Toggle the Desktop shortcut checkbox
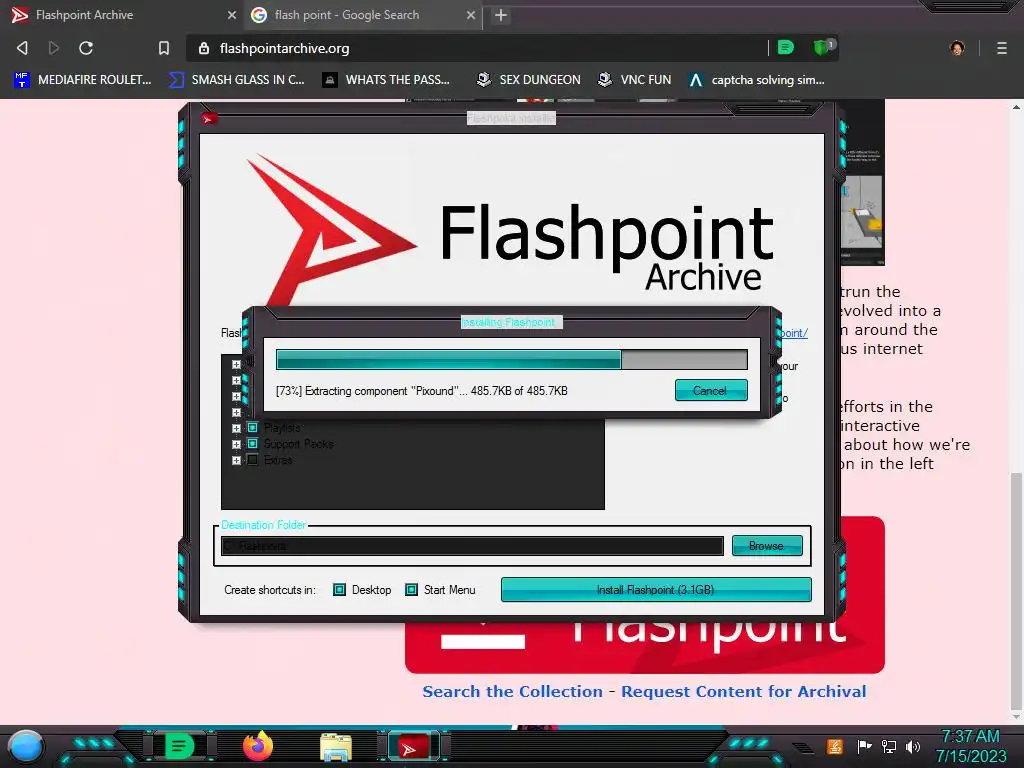Image resolution: width=1024 pixels, height=768 pixels. pos(340,590)
